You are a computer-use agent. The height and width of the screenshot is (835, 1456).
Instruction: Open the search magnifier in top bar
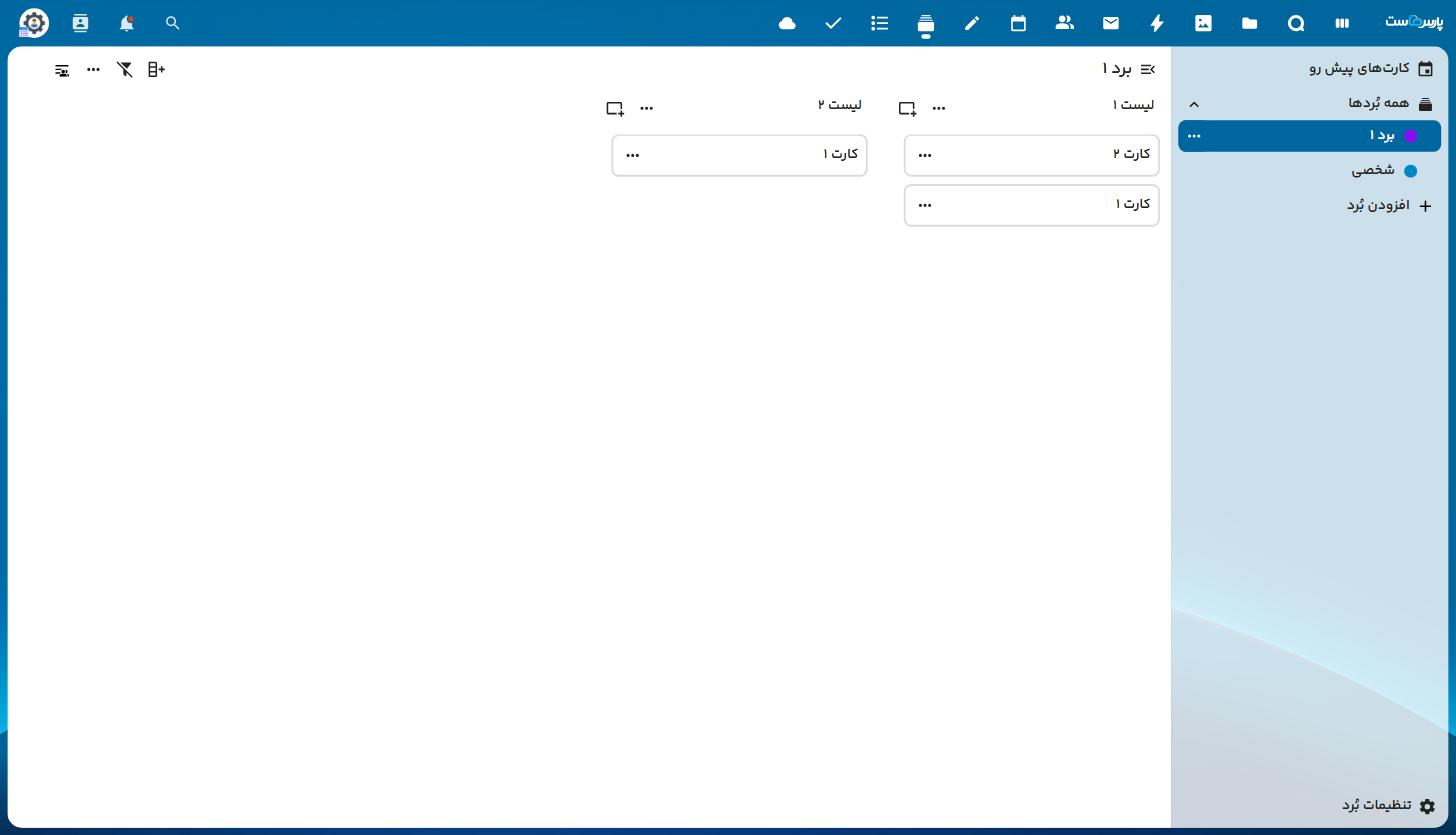coord(172,23)
